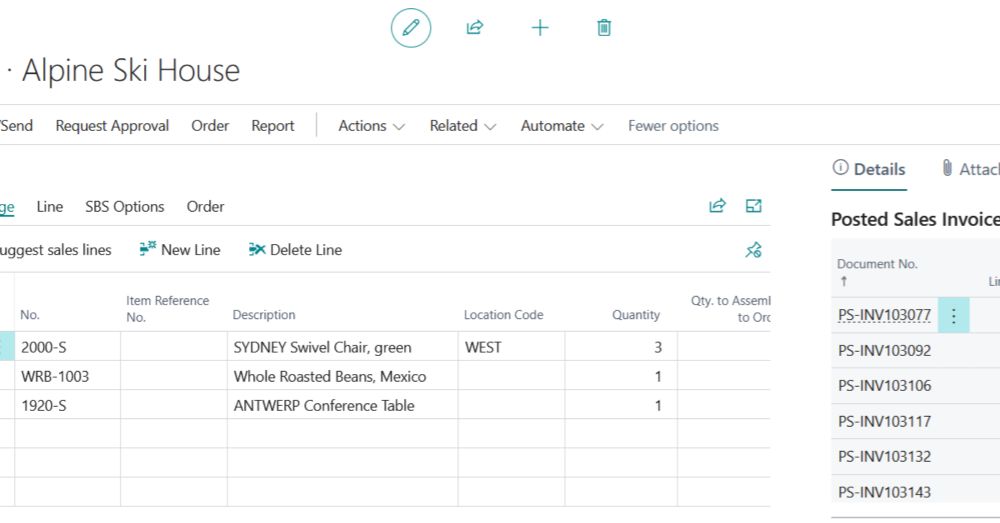Switch to the Details tab
1000x523 pixels.
pos(869,169)
